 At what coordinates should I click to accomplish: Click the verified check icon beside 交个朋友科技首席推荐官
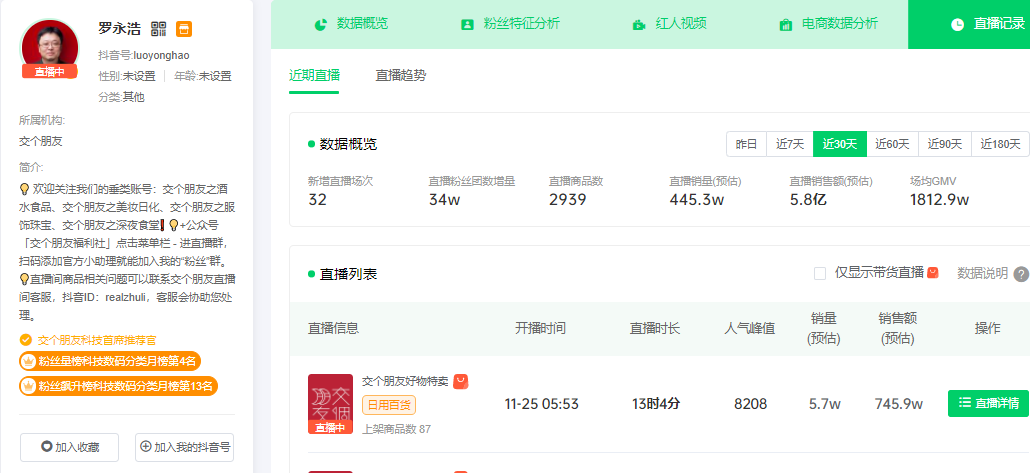(x=26, y=340)
